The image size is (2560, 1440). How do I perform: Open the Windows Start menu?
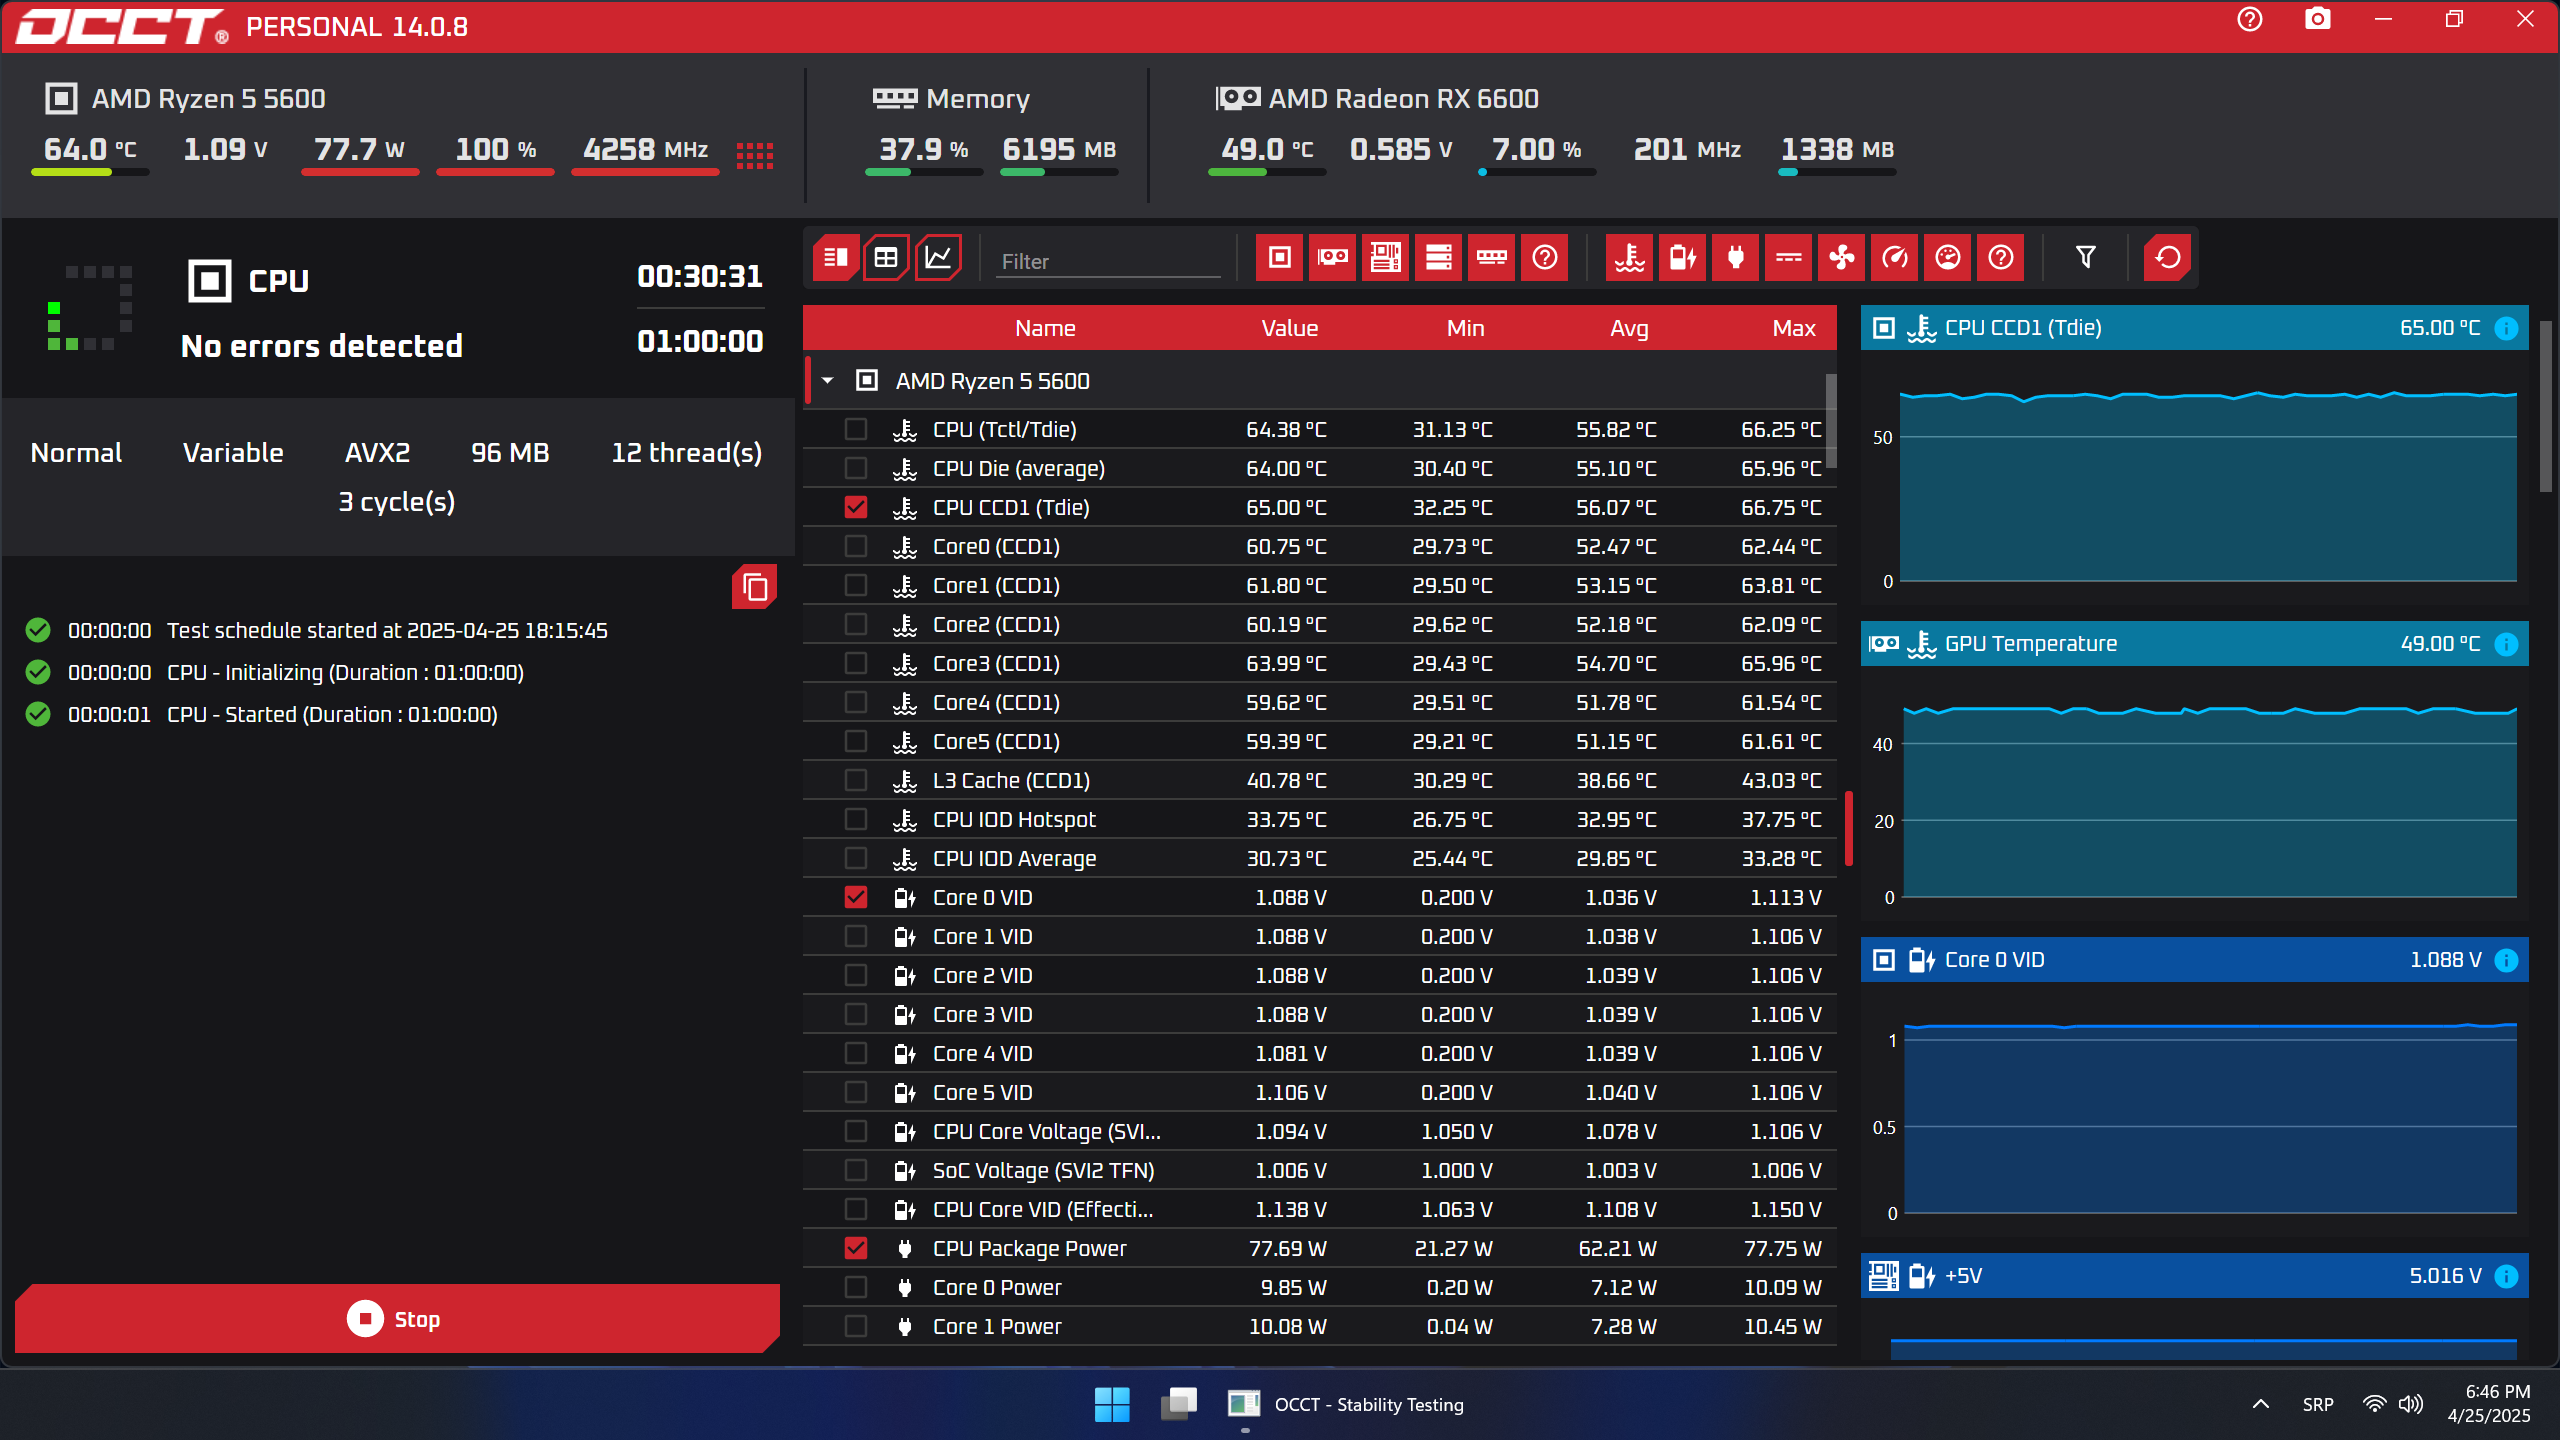[x=1112, y=1404]
